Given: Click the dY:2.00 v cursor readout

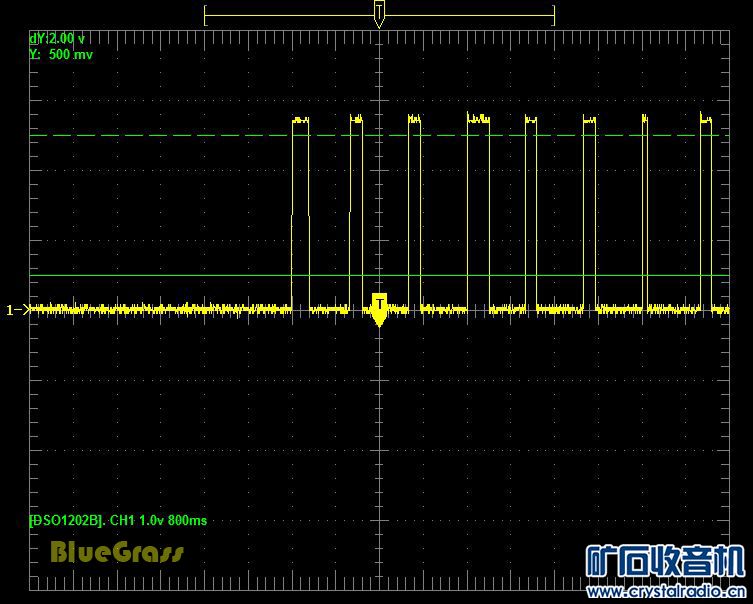Looking at the screenshot, I should tap(57, 38).
